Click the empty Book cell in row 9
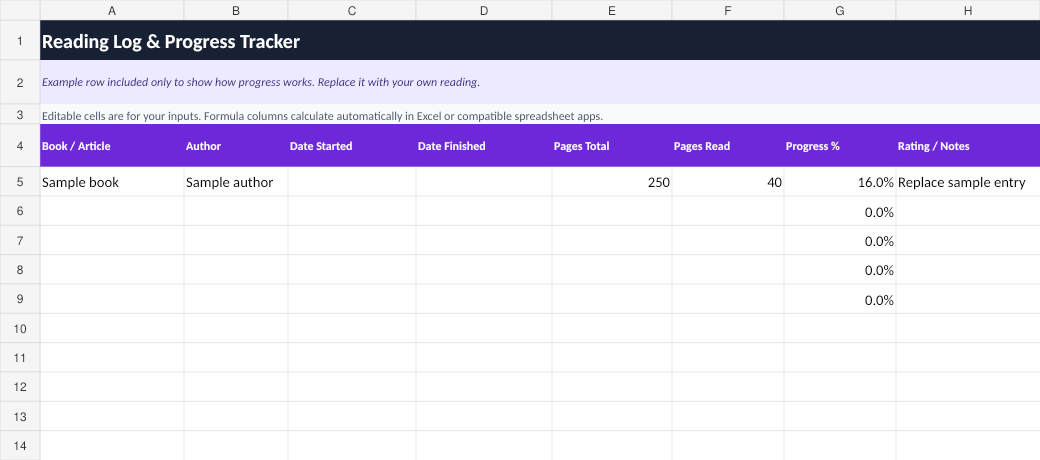 (112, 300)
